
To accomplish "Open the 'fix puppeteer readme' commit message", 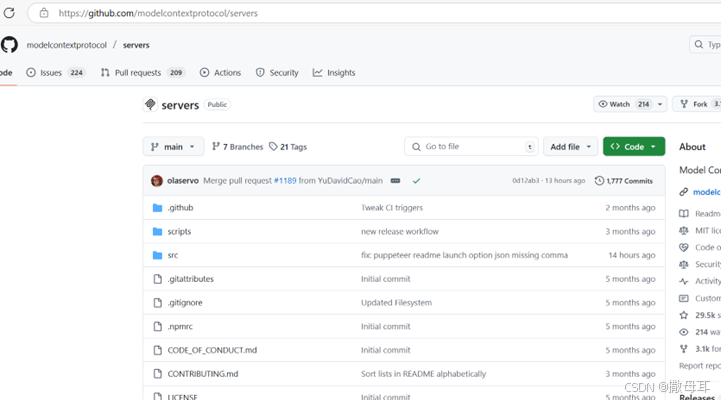I will pyautogui.click(x=464, y=255).
